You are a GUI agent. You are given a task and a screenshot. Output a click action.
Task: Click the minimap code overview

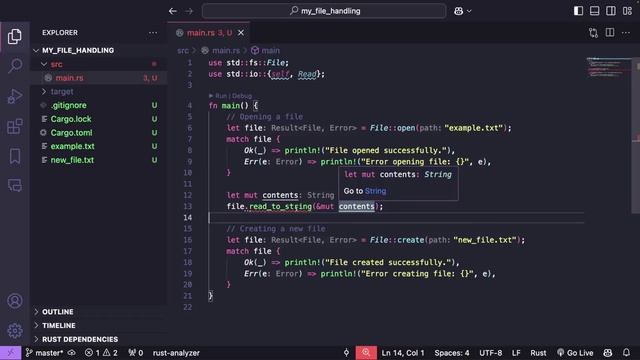pos(608,68)
